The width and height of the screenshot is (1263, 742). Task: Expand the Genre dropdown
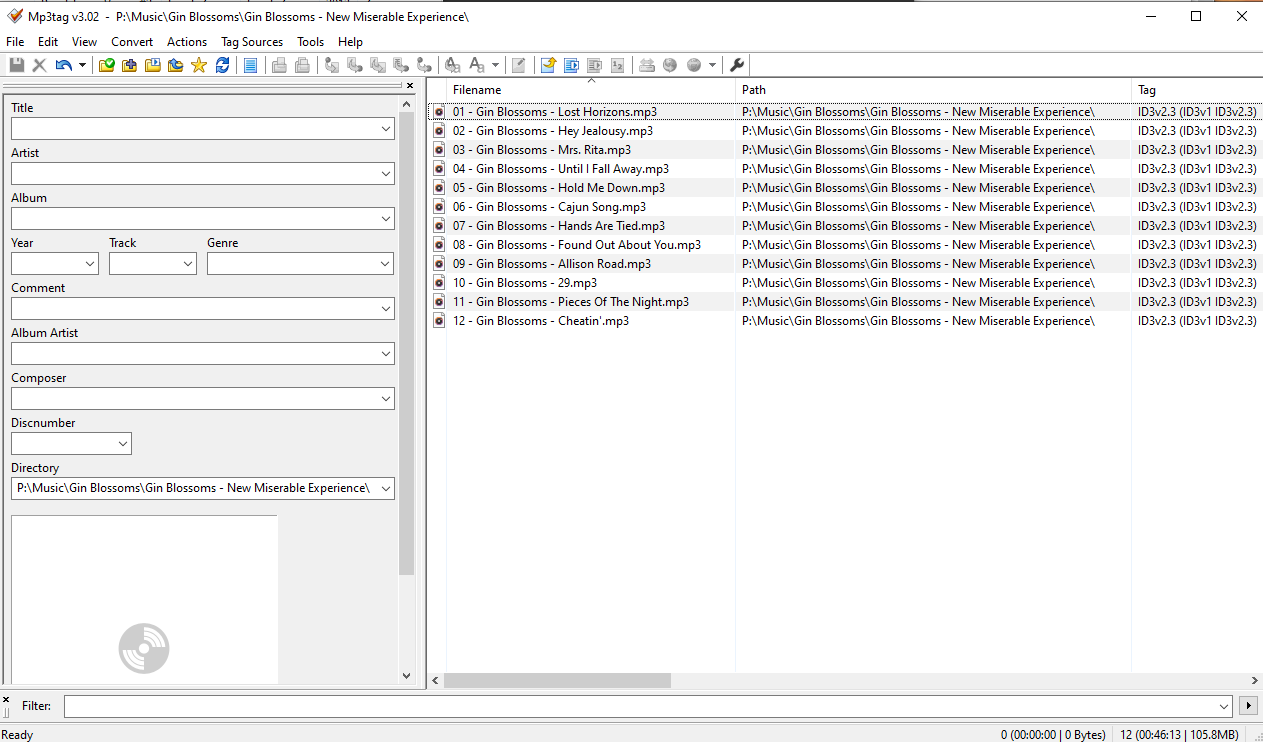(386, 264)
